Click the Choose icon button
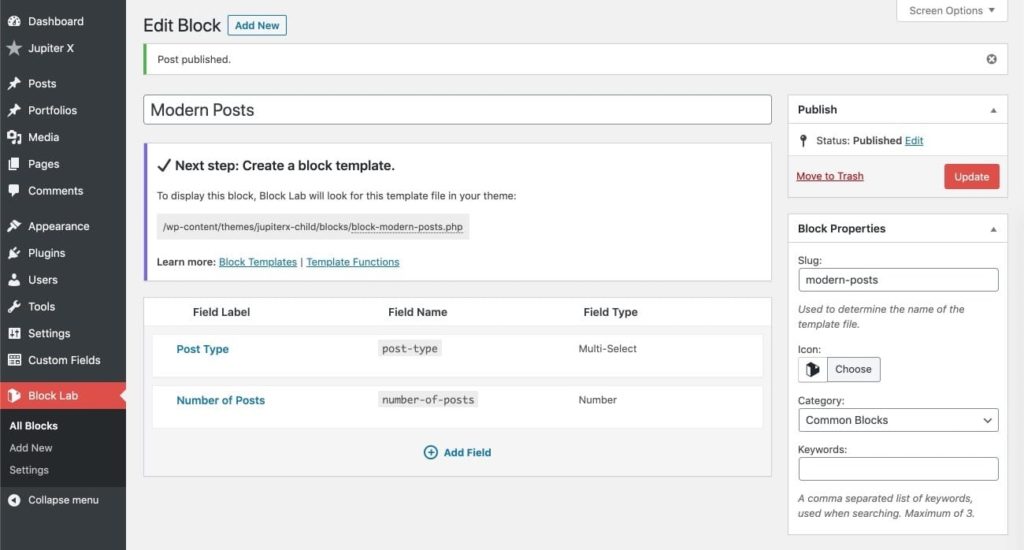 [x=853, y=369]
